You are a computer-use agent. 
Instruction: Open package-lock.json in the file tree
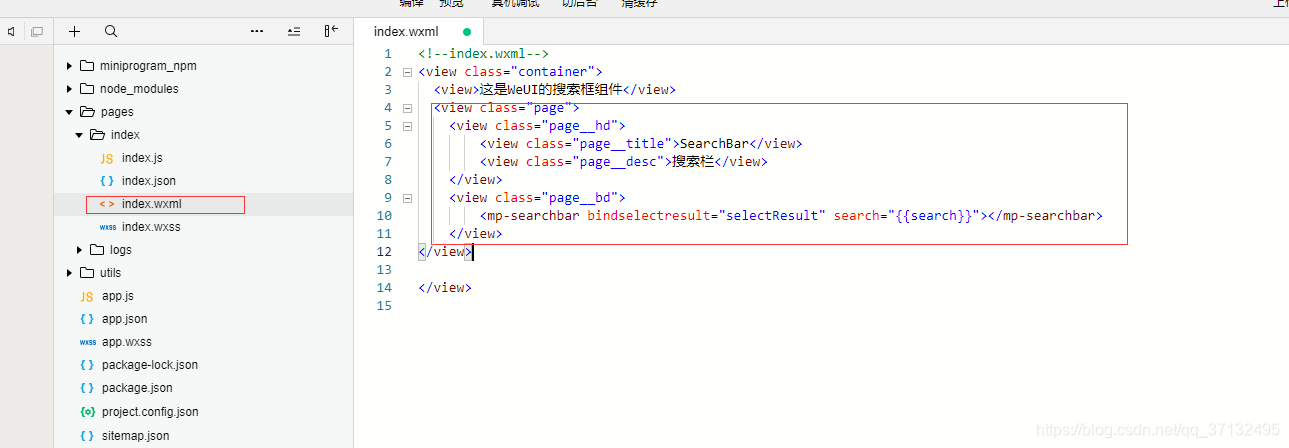pos(150,365)
